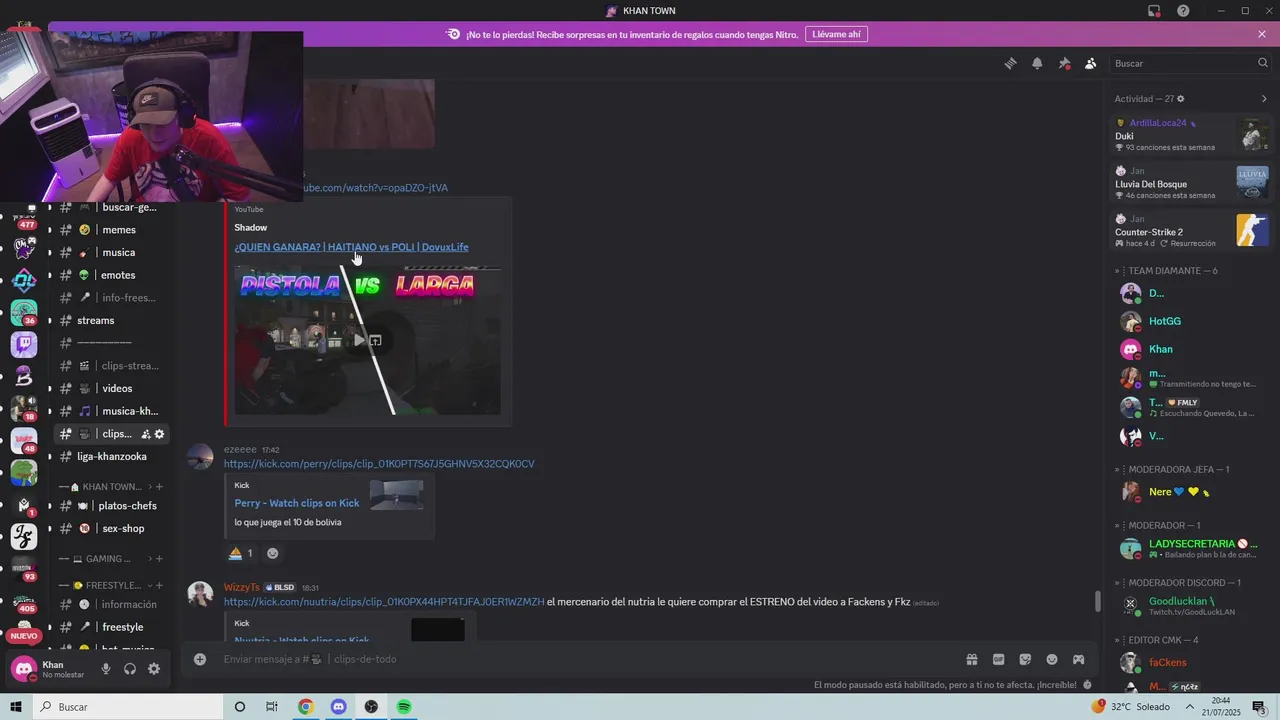Screen dimensions: 1280x720
Task: Open Nere member profile
Action: (x=1192, y=492)
